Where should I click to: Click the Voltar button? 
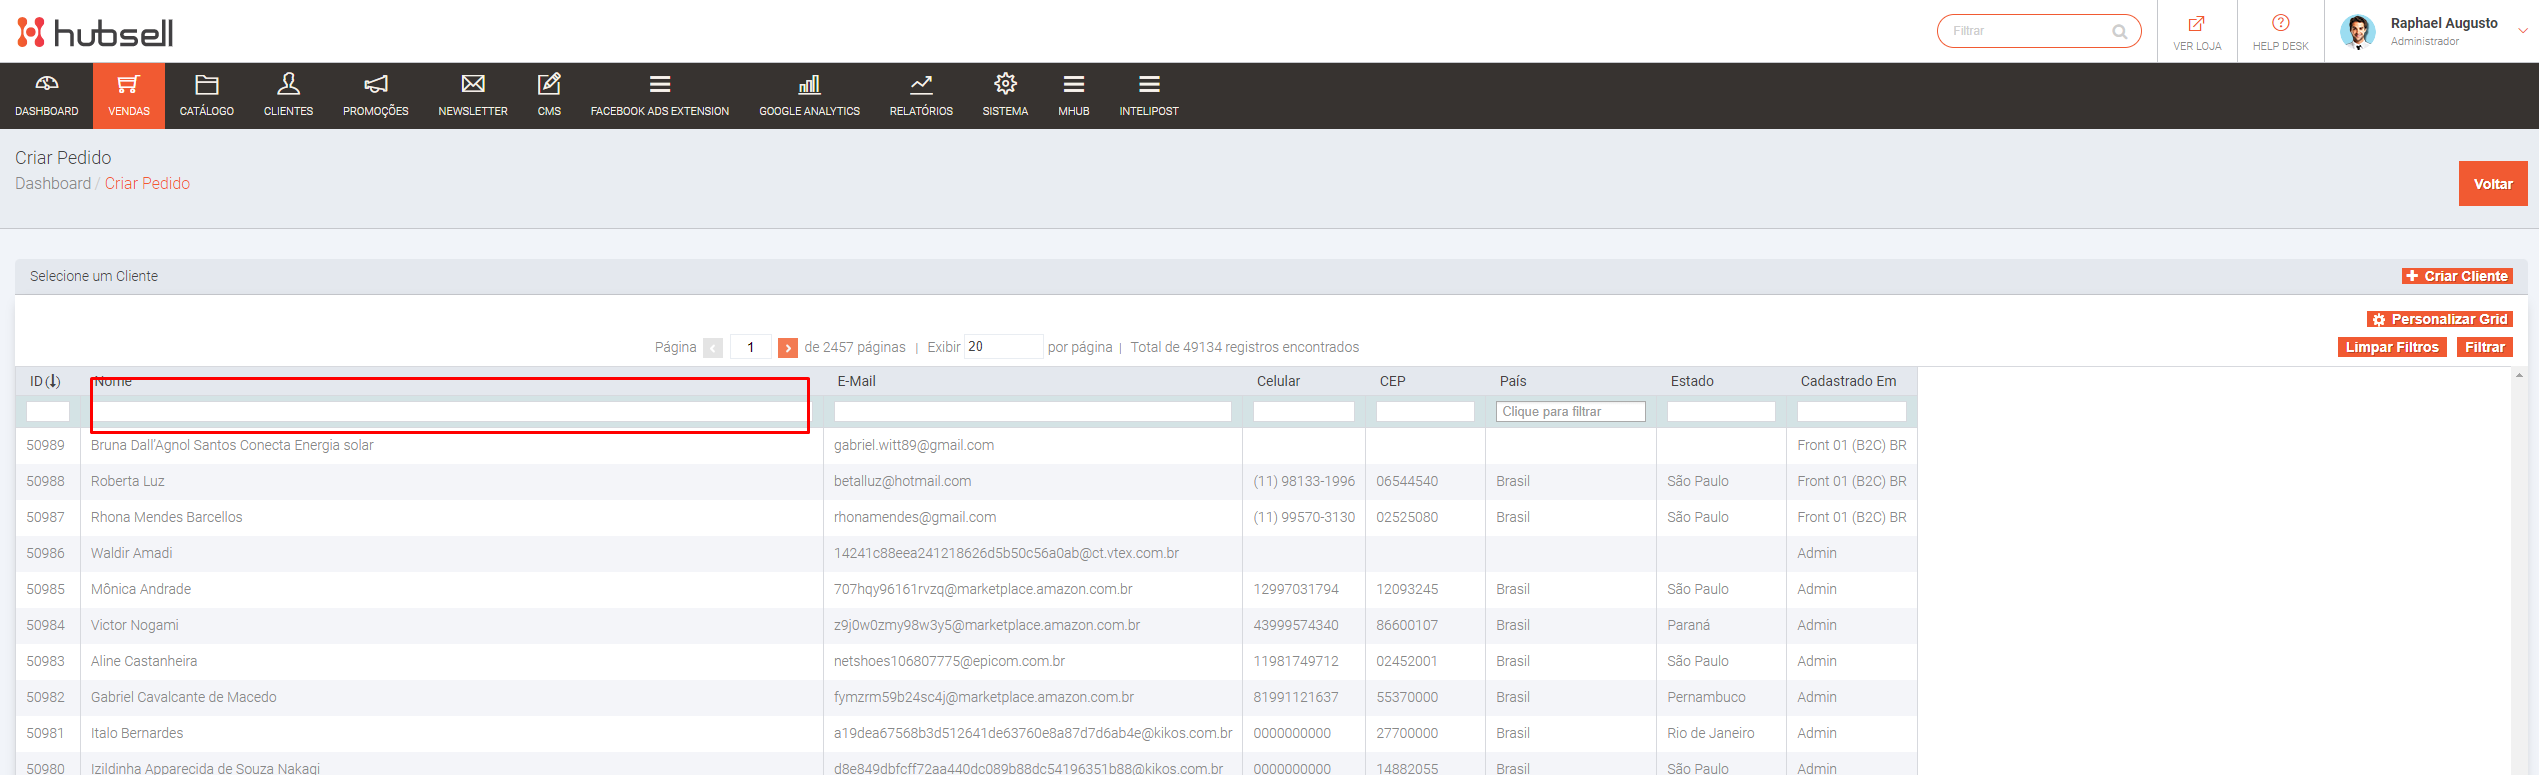point(2492,184)
